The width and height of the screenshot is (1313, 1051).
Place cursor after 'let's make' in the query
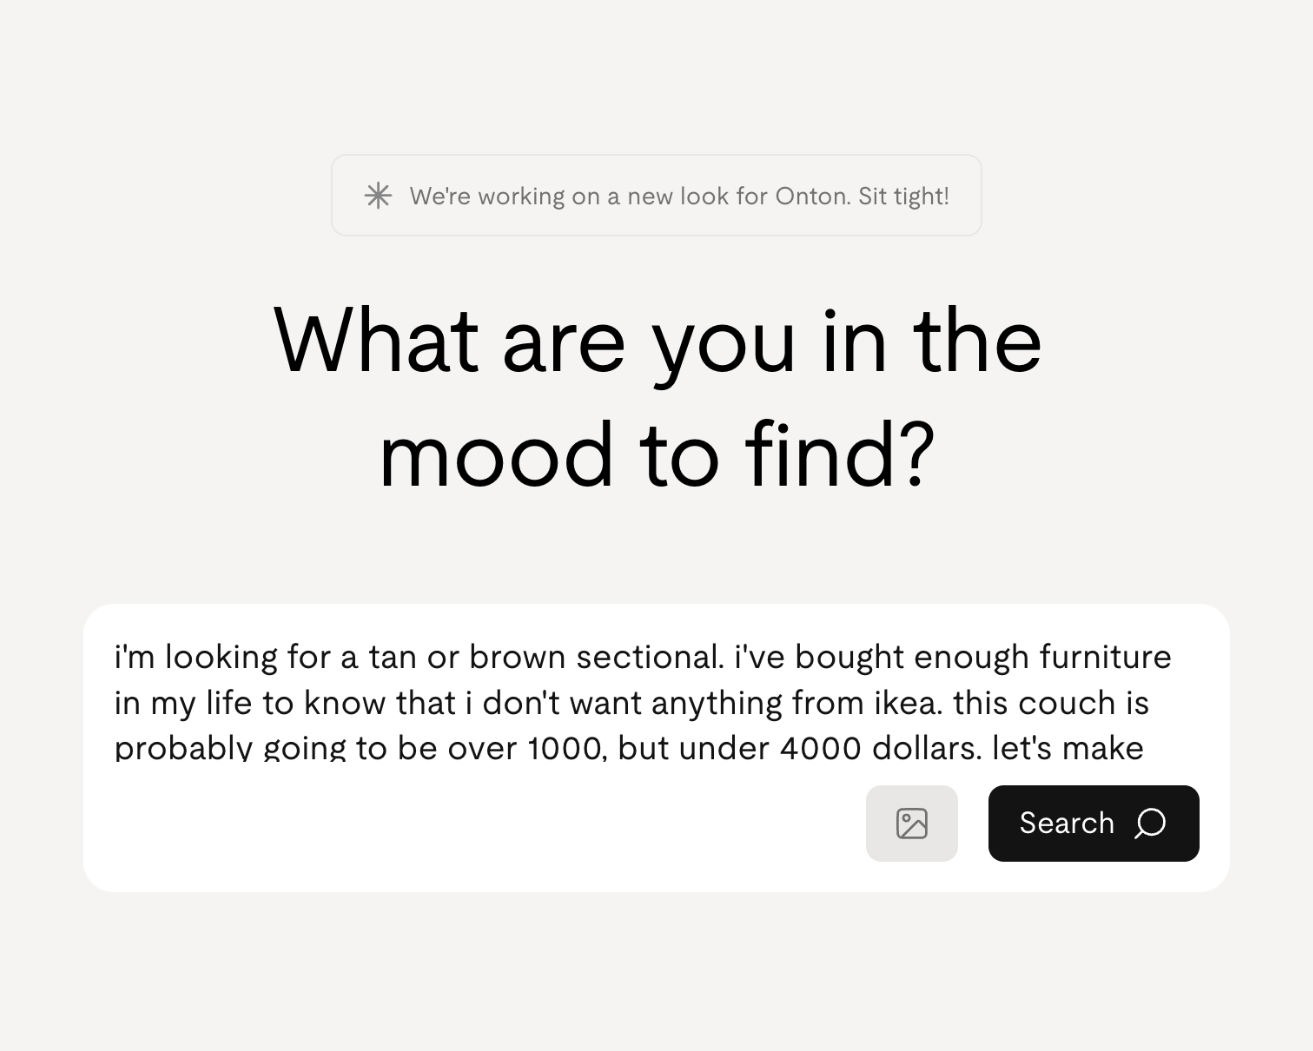[1145, 748]
